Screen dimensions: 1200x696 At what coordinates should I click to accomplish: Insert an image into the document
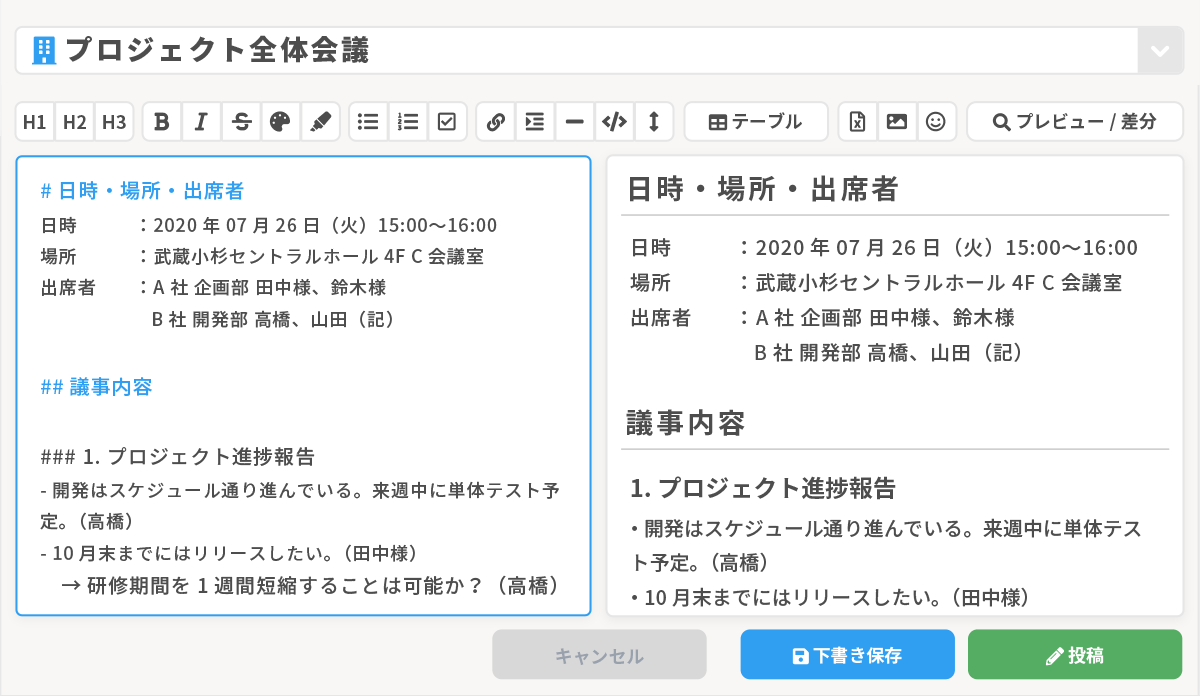point(897,122)
